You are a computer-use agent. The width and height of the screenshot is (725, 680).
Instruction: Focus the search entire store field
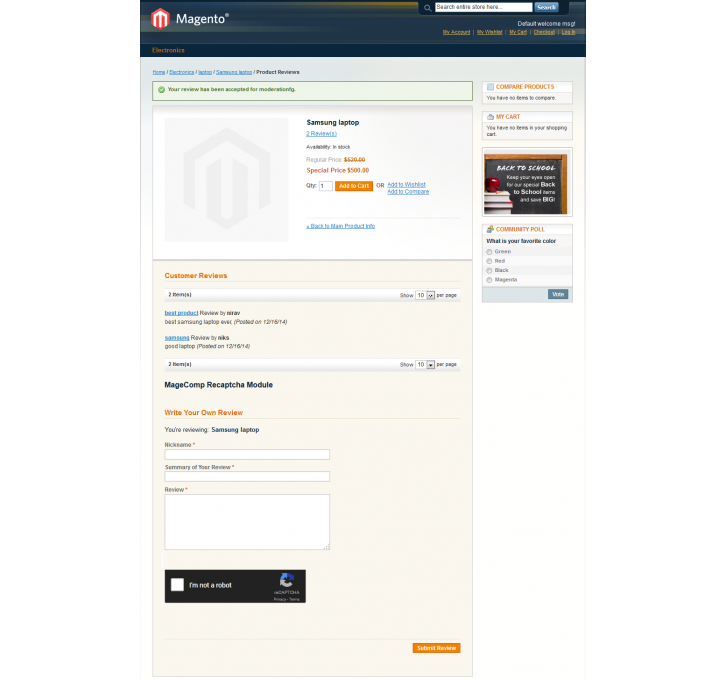(x=484, y=7)
